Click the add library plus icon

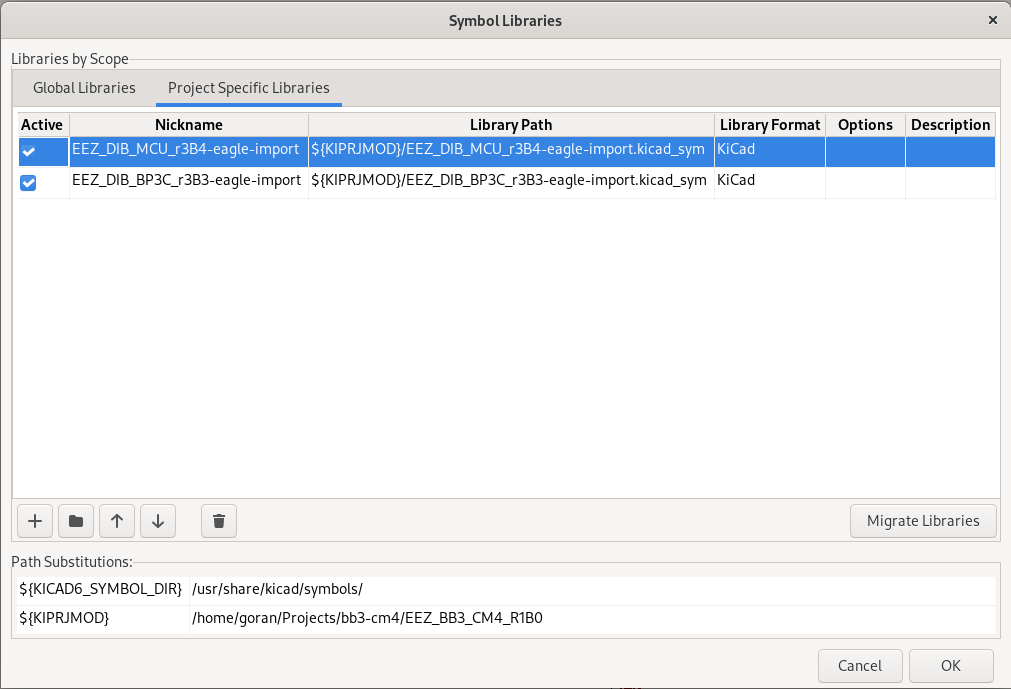[x=35, y=521]
